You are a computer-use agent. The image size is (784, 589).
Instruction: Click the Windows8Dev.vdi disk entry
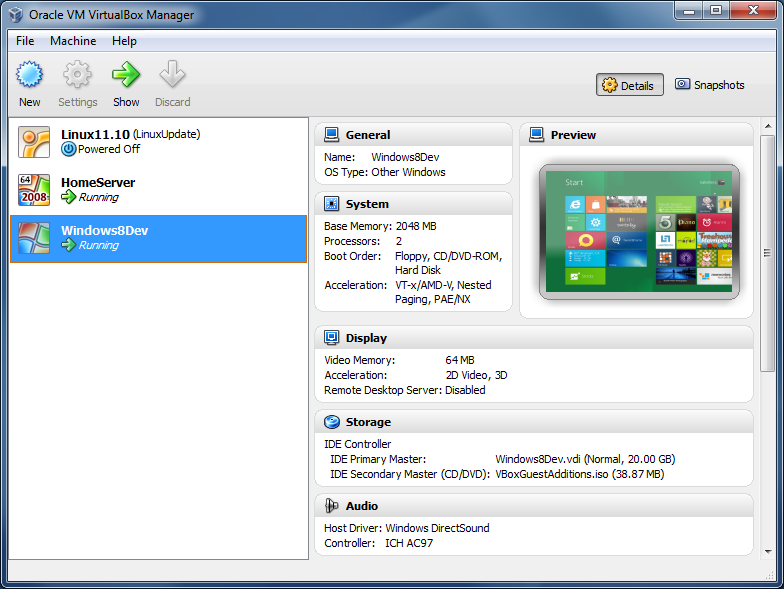tap(585, 459)
